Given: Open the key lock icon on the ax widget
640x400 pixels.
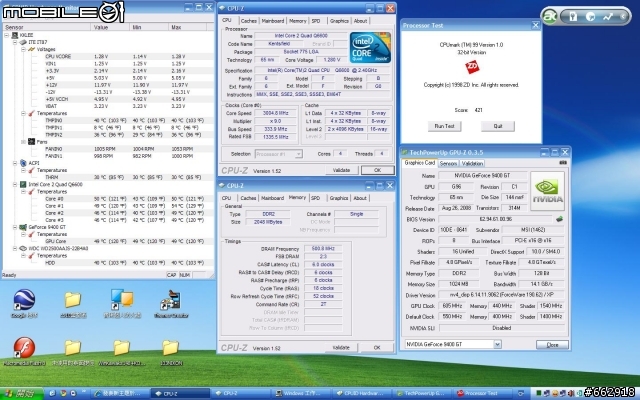Looking at the screenshot, I should (x=573, y=16).
